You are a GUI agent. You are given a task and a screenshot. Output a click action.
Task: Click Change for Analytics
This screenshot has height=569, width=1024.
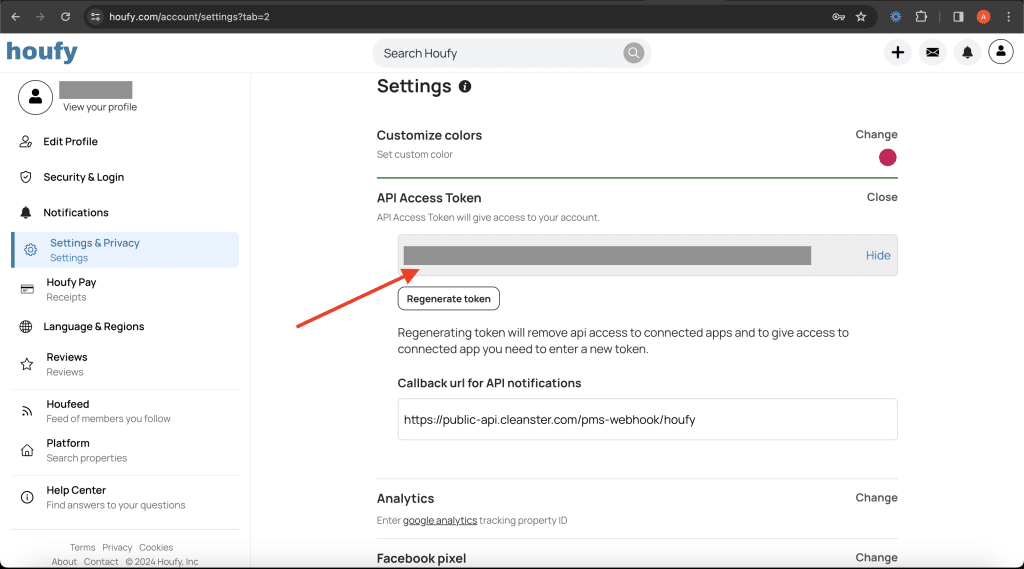(x=876, y=498)
